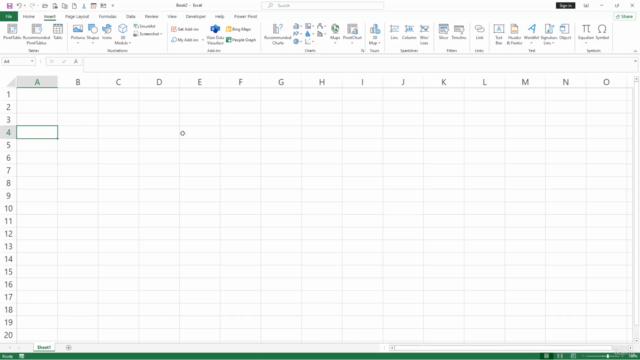The image size is (640, 360).
Task: Switch to the Data tab
Action: click(x=131, y=16)
